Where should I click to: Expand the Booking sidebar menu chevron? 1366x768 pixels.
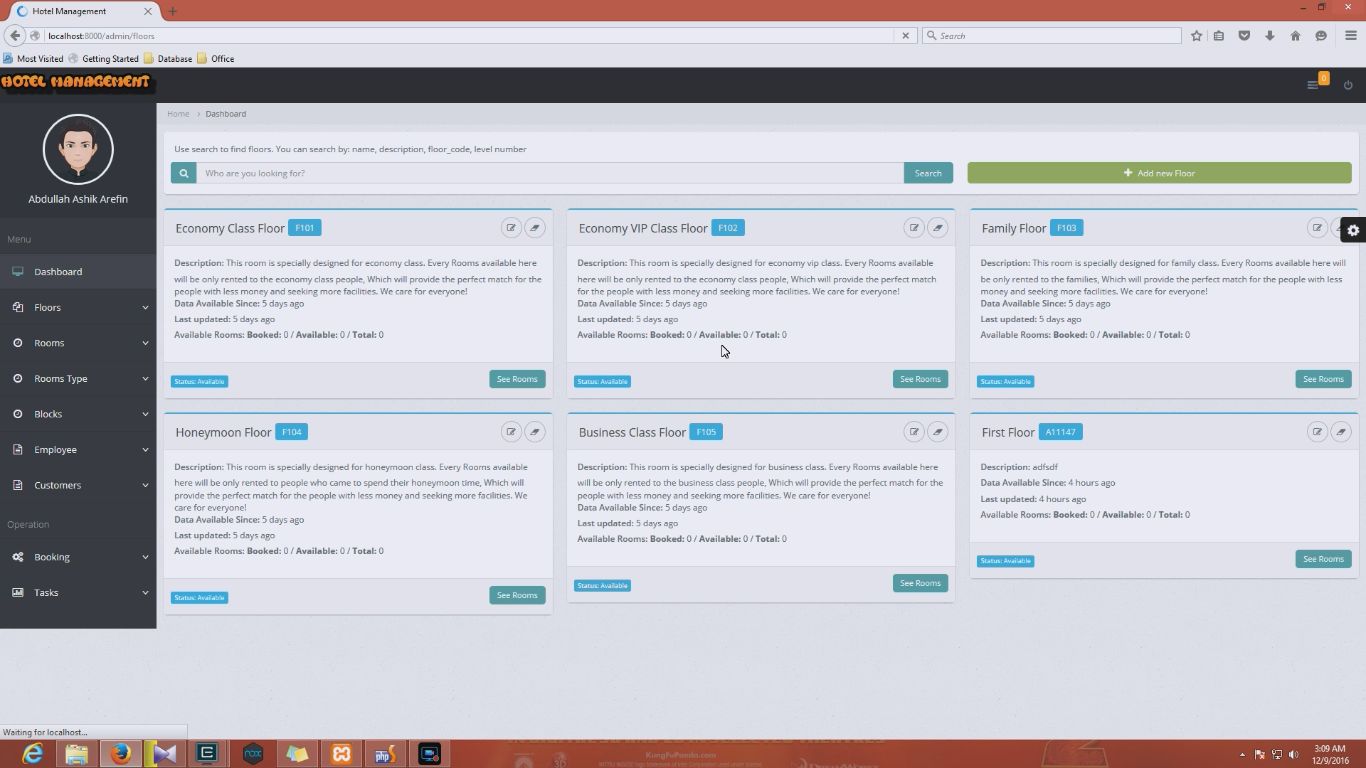pyautogui.click(x=145, y=557)
